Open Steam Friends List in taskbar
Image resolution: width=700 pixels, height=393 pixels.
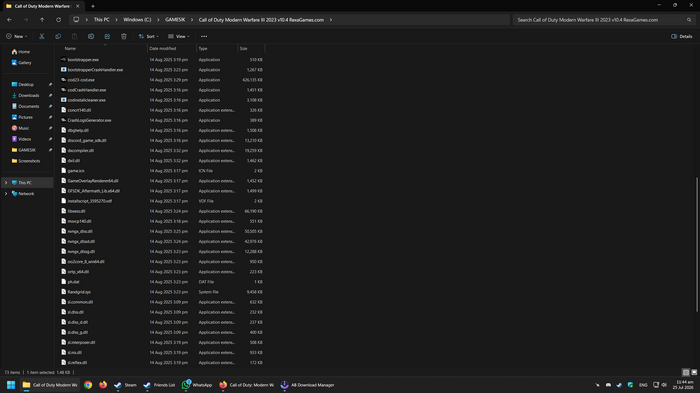[x=159, y=385]
